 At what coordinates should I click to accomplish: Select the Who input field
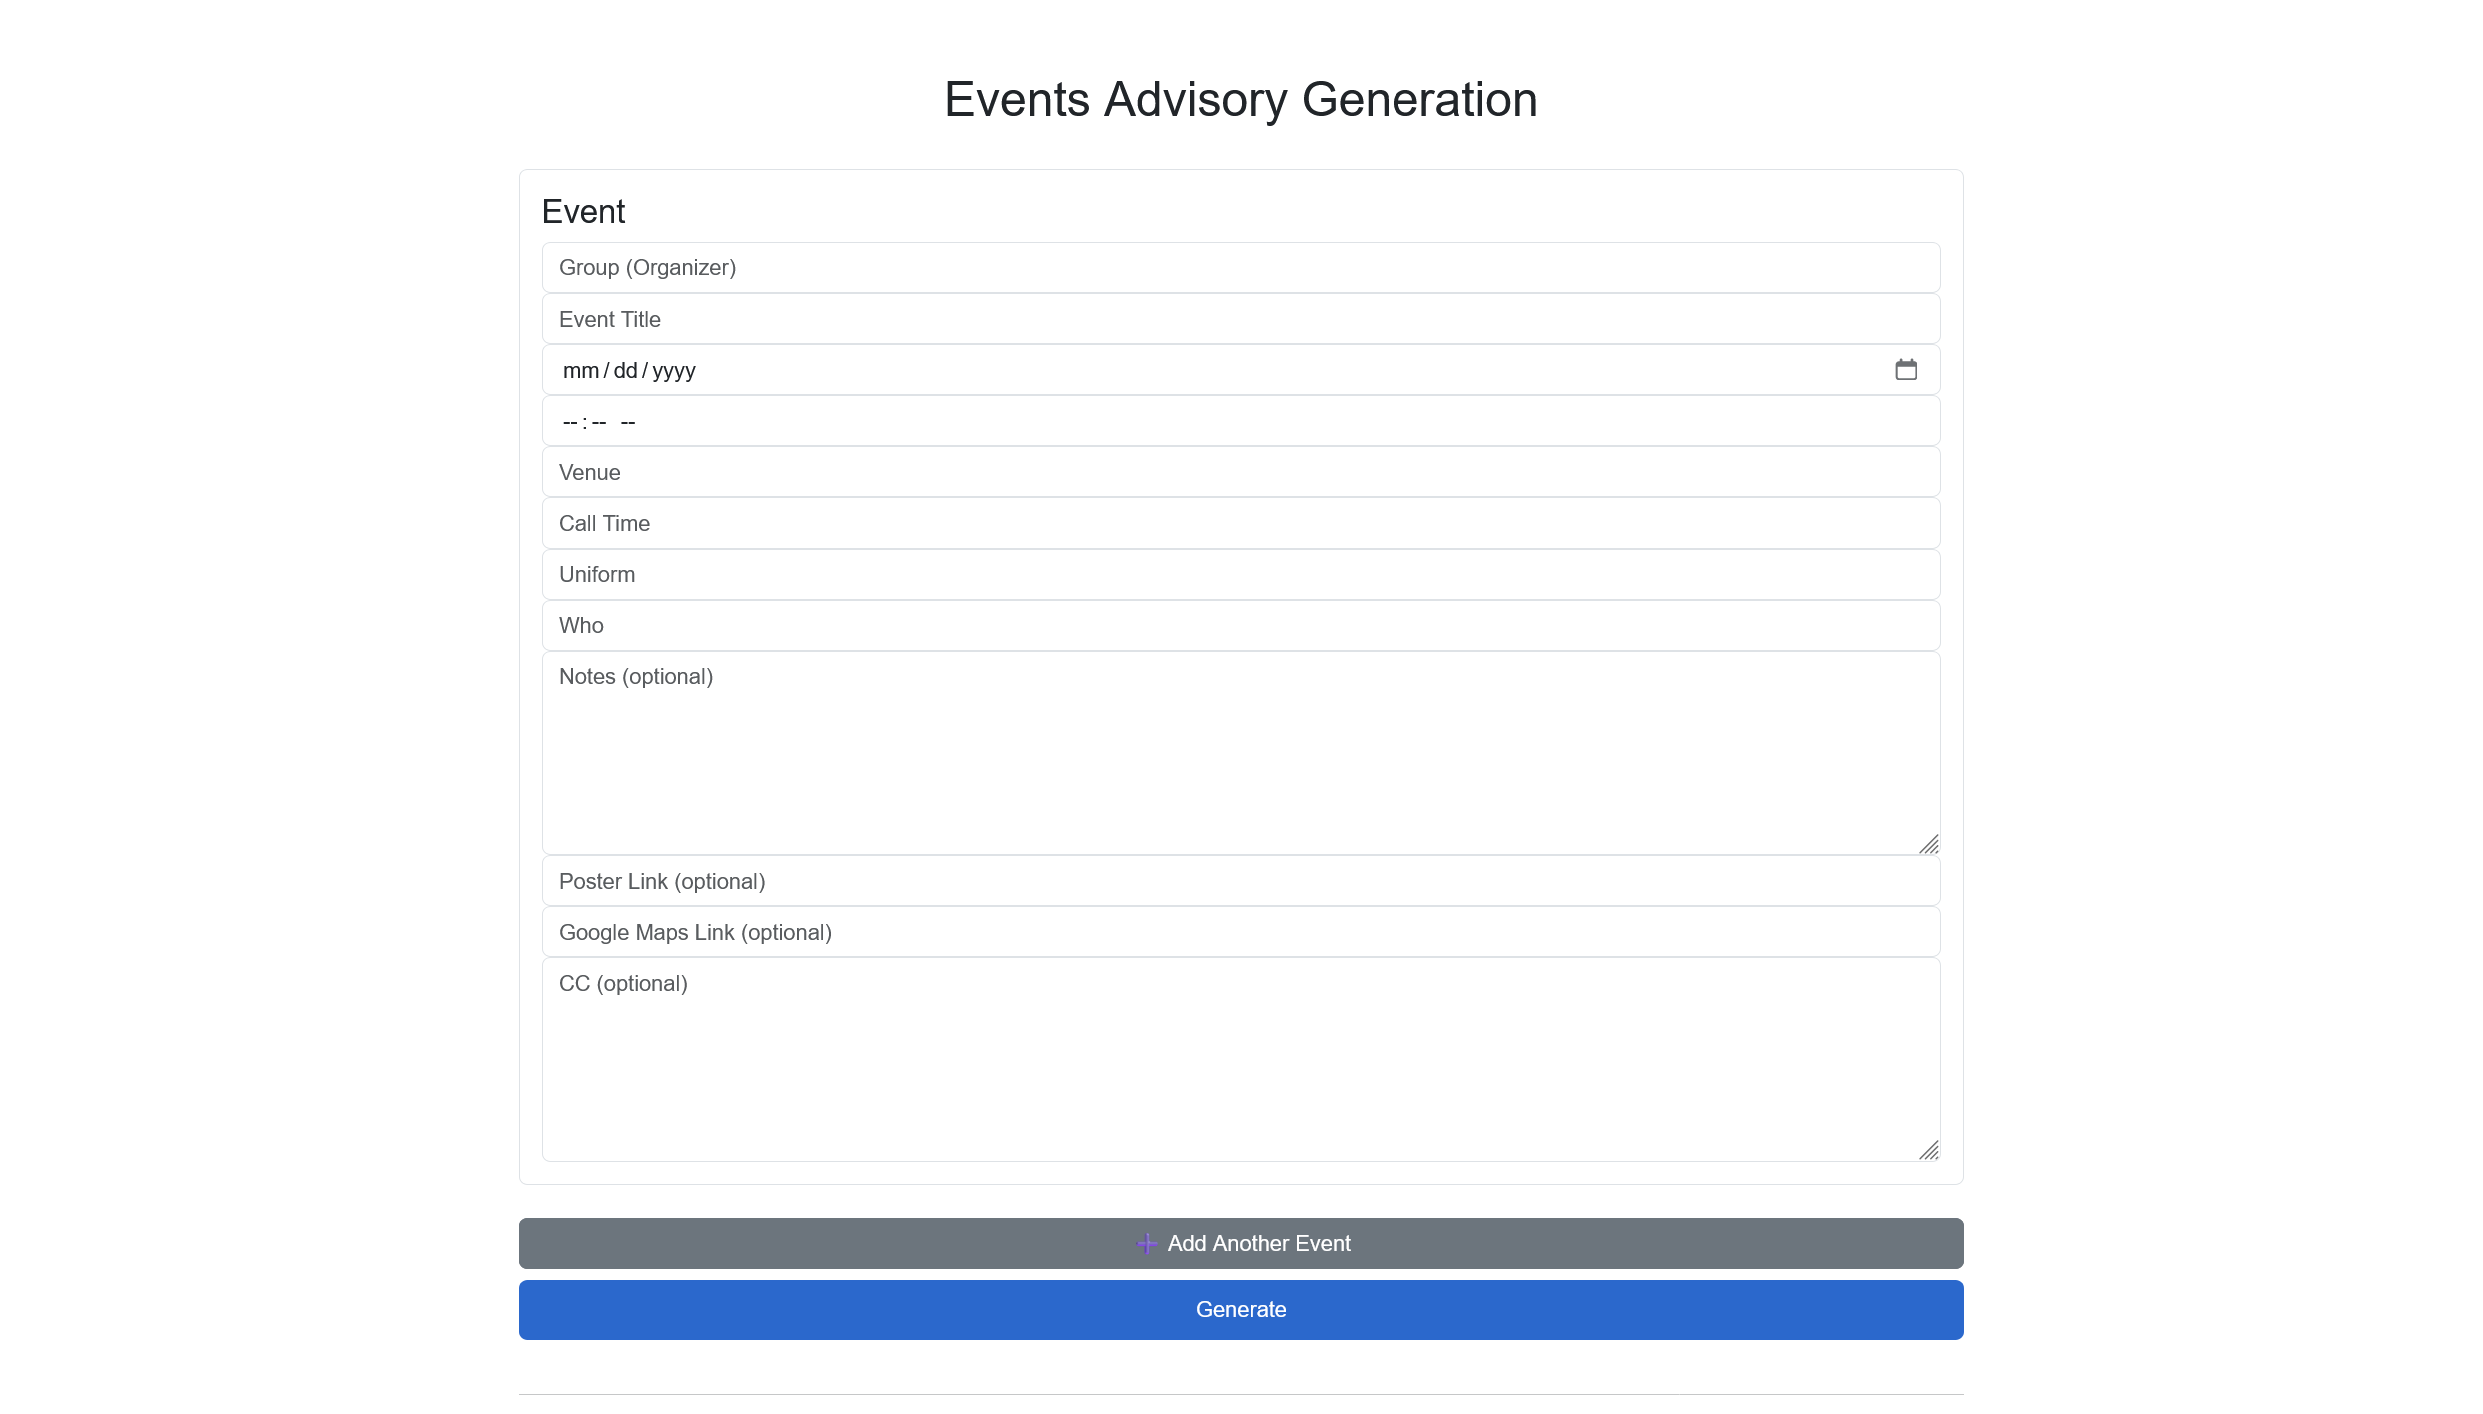pos(1240,625)
